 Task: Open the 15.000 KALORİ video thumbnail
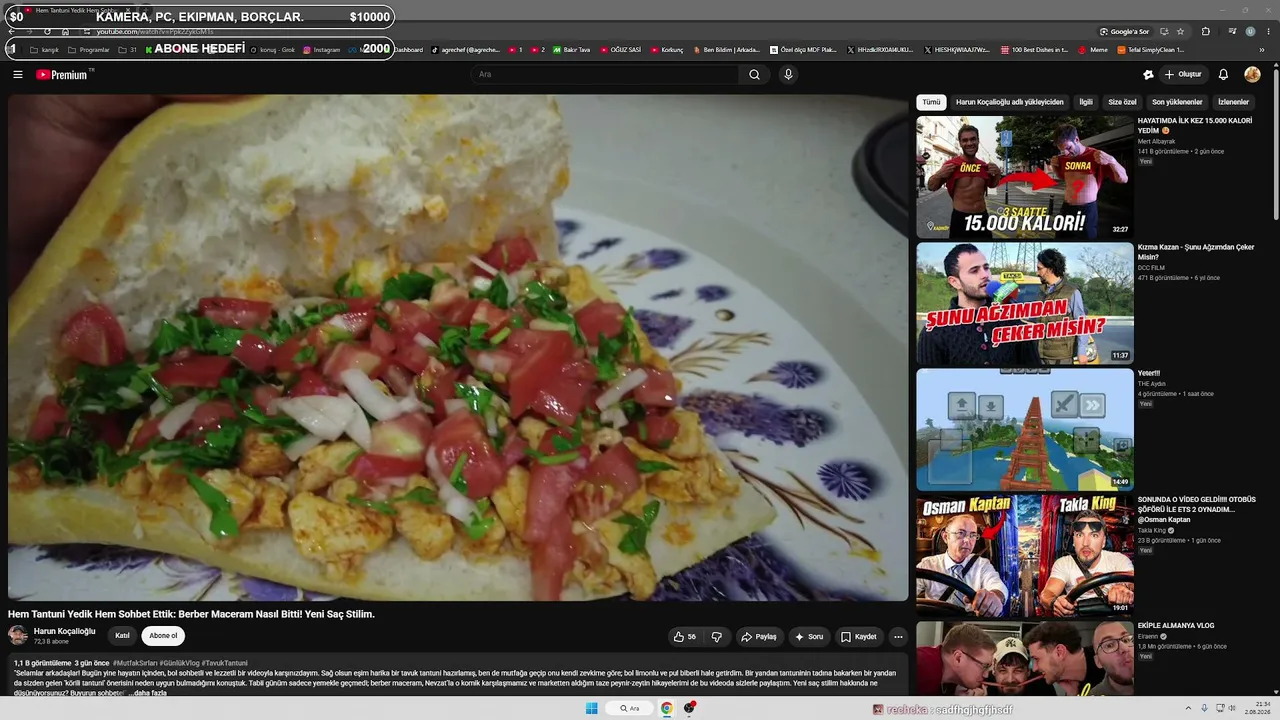click(x=1025, y=177)
